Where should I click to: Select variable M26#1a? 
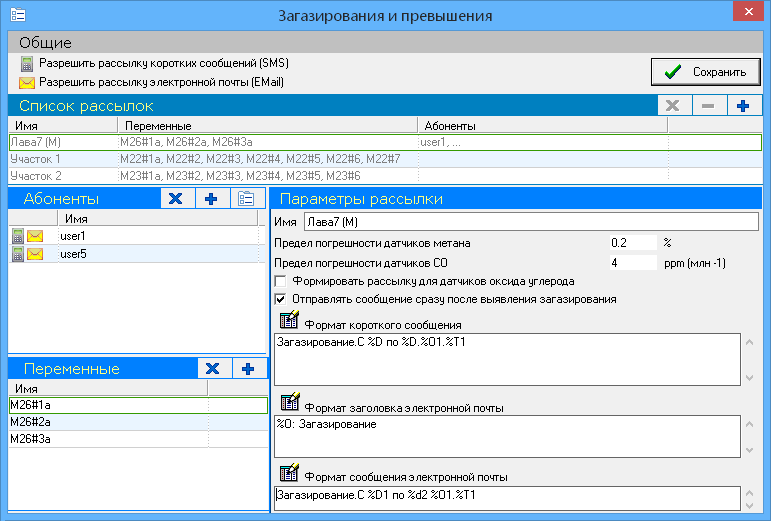(138, 405)
